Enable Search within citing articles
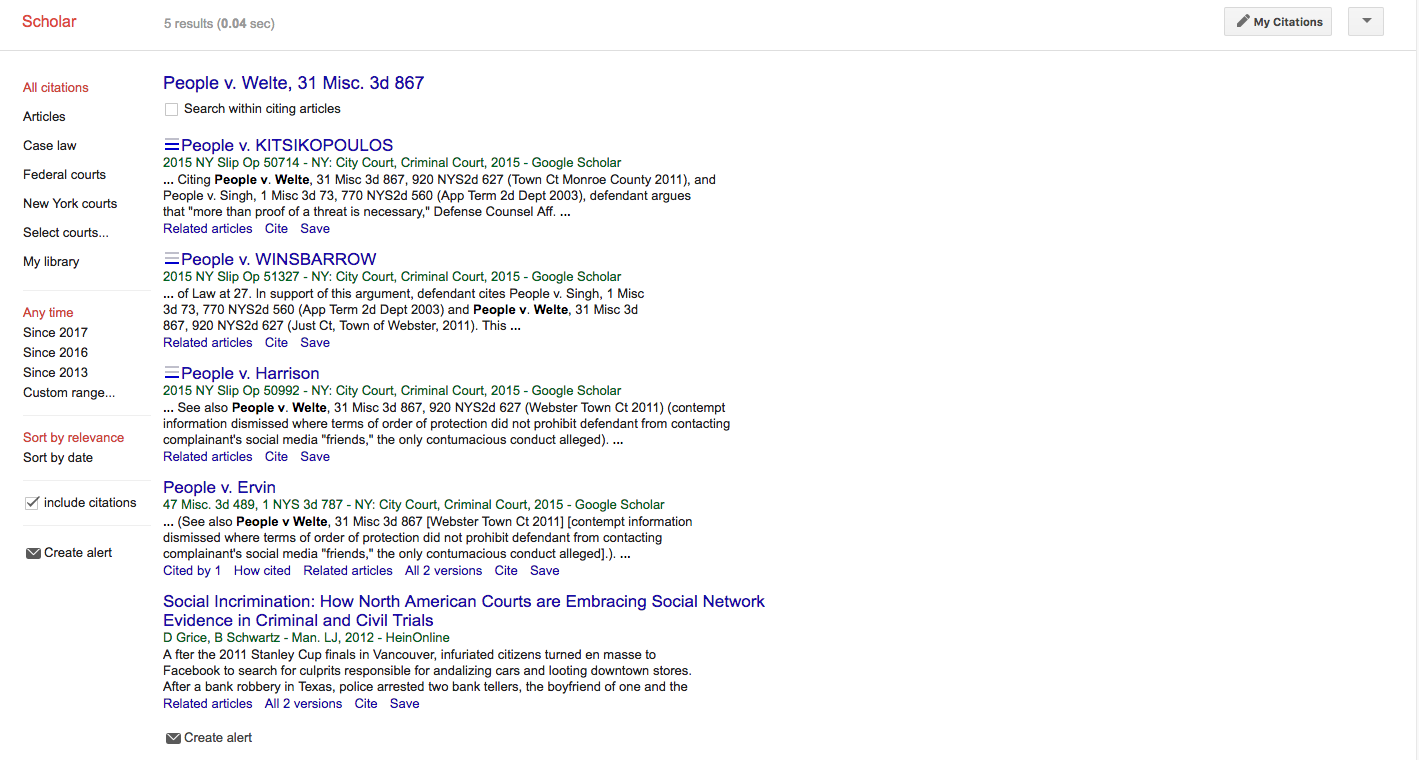 [171, 109]
